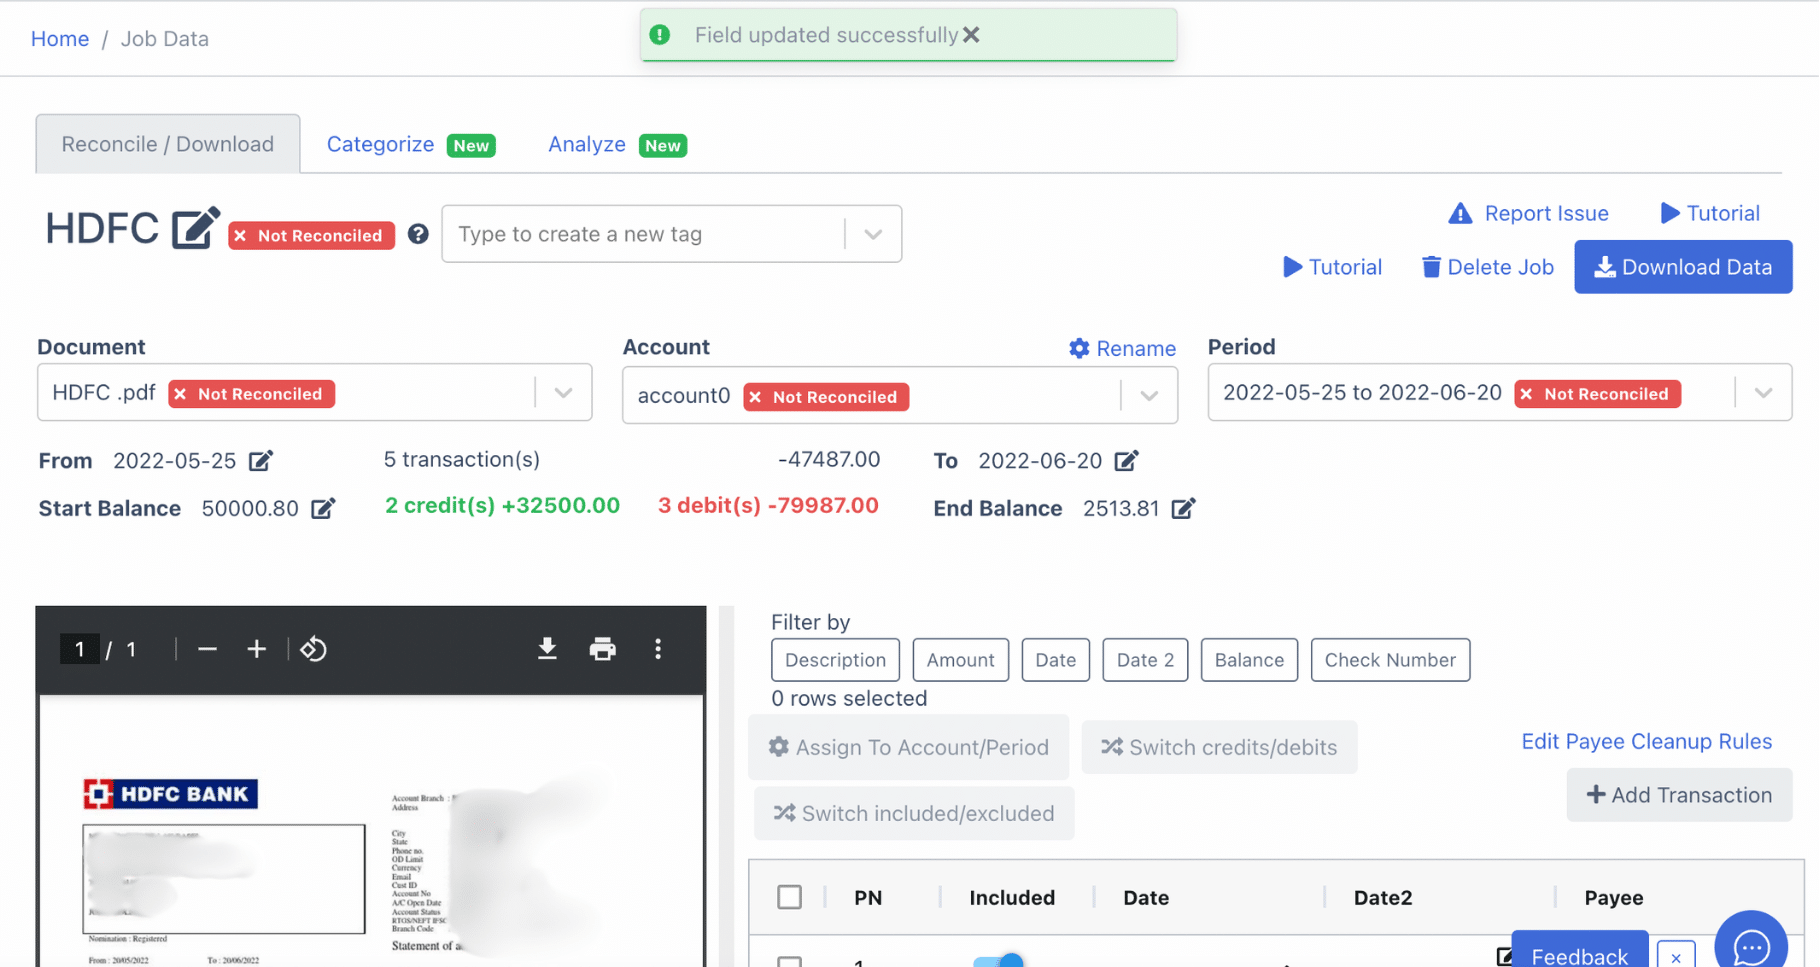Screen dimensions: 1820x967
Task: Rotate the PDF page
Action: 313,648
